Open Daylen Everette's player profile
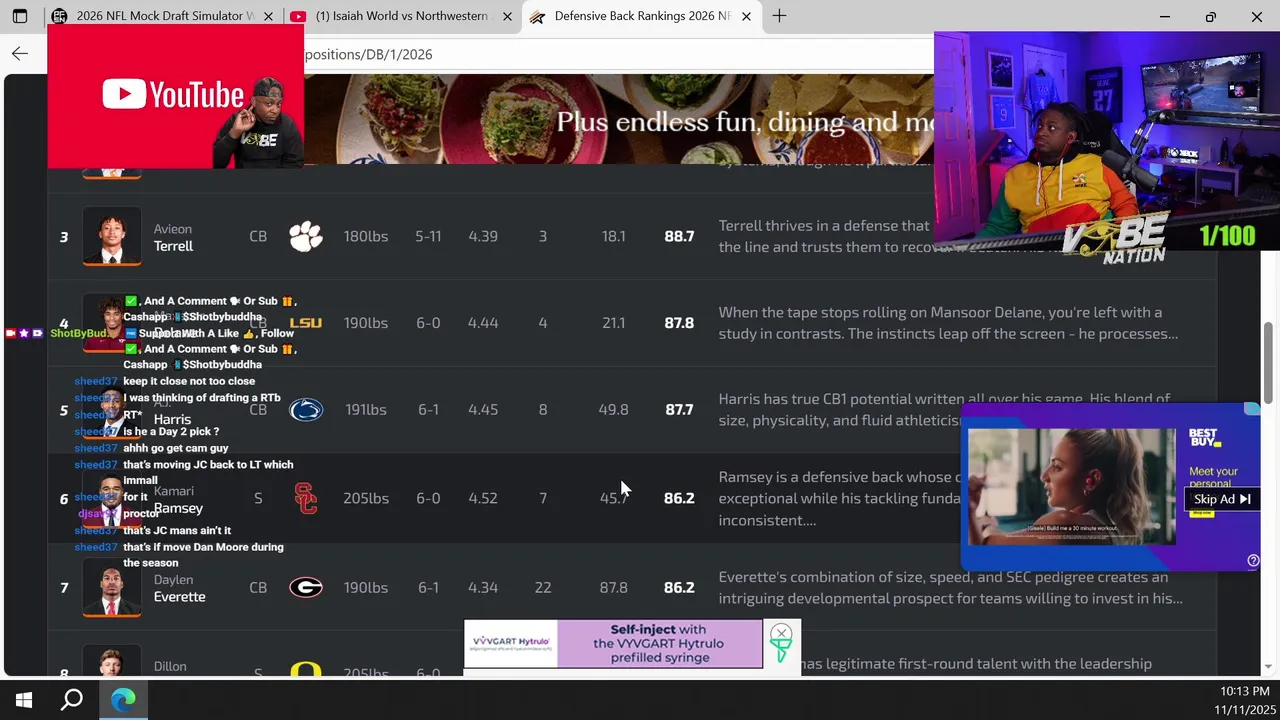1280x720 pixels. pyautogui.click(x=179, y=588)
